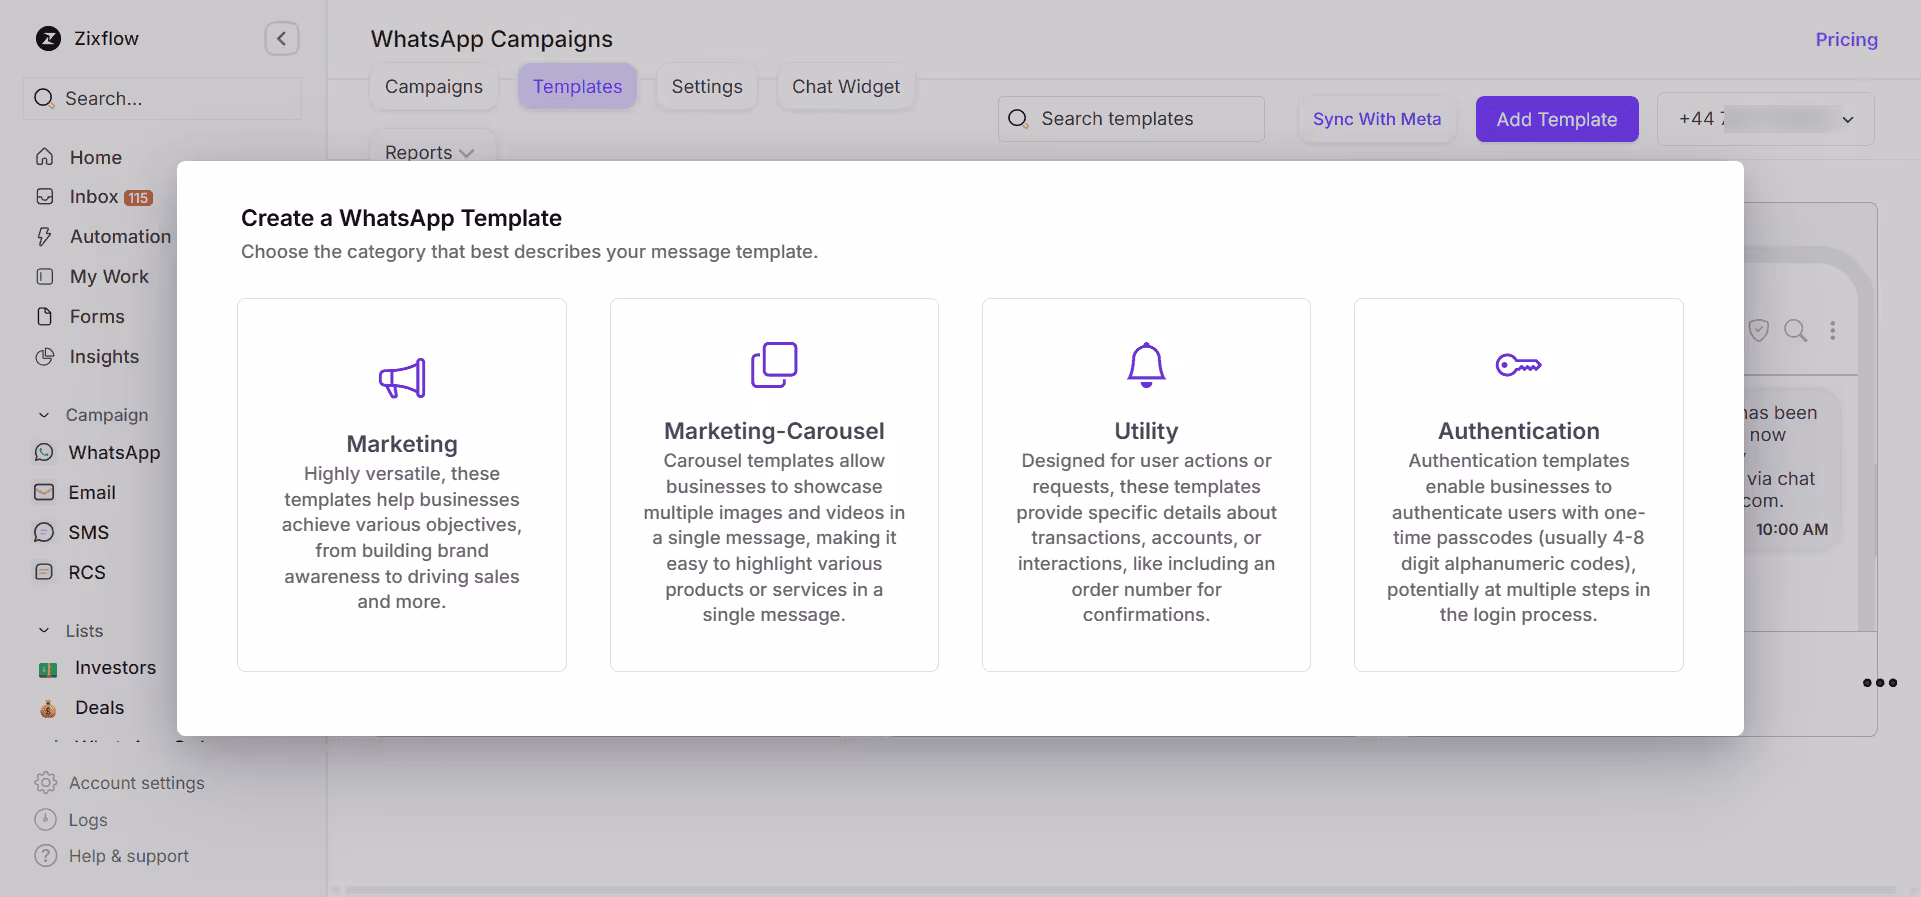Go to My Work
1921x897 pixels.
(x=109, y=277)
